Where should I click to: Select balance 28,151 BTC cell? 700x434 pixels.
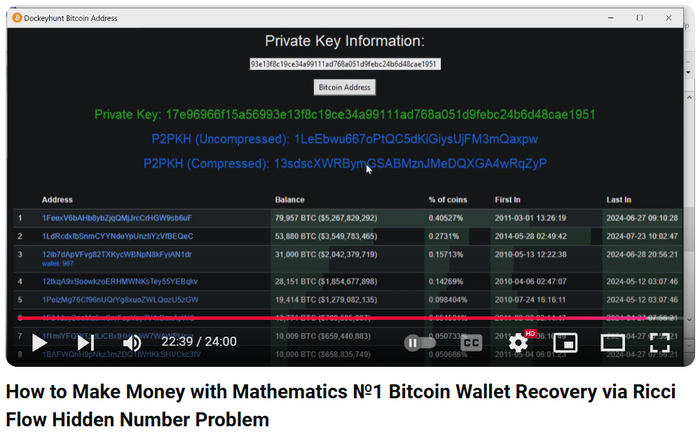pyautogui.click(x=326, y=282)
